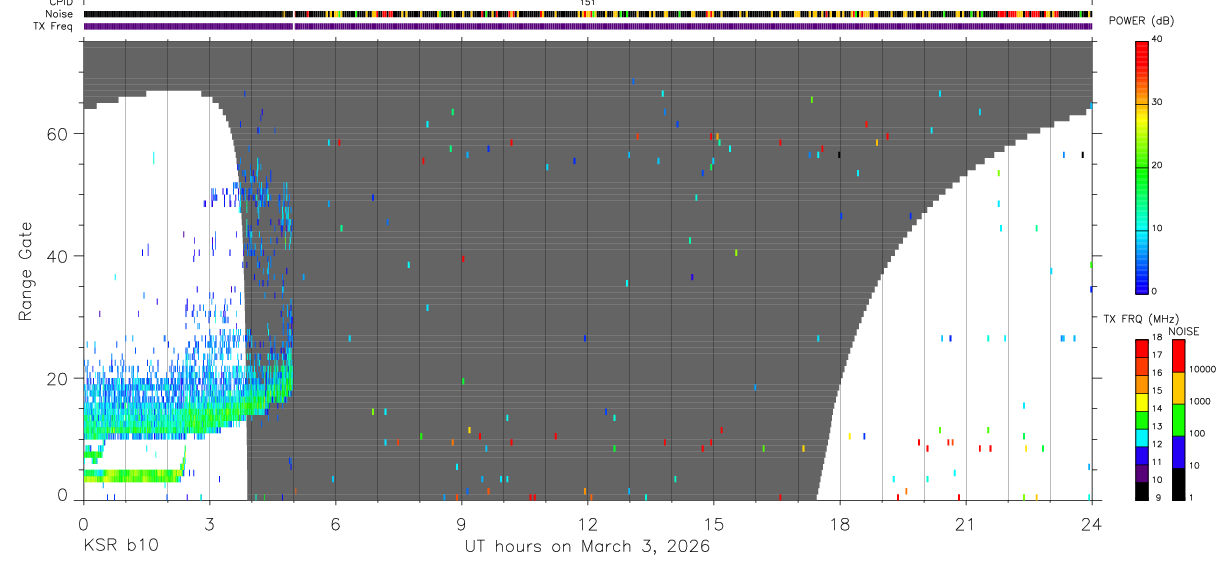Click the multicolored Noise strip above the plot
Image resolution: width=1228 pixels, height=567 pixels.
[587, 14]
